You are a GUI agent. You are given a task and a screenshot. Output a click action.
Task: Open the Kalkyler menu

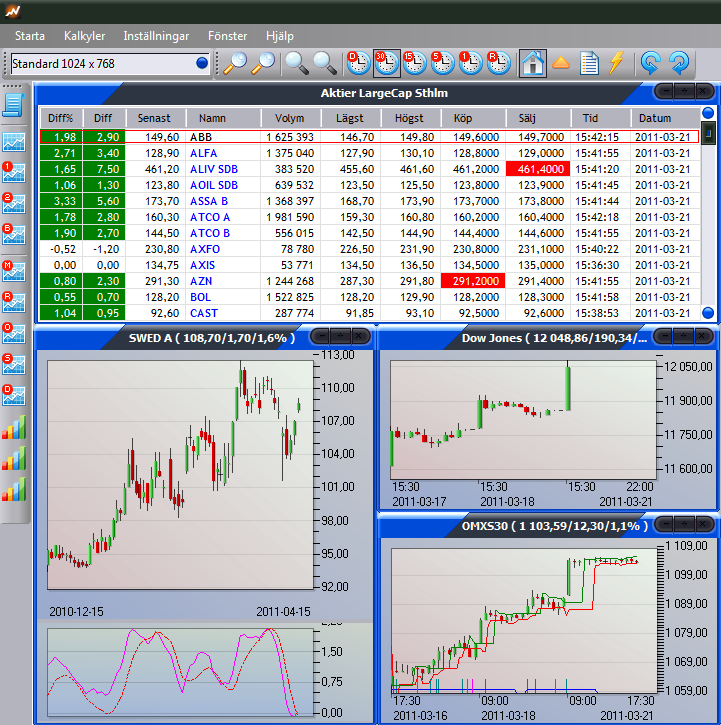tap(85, 36)
